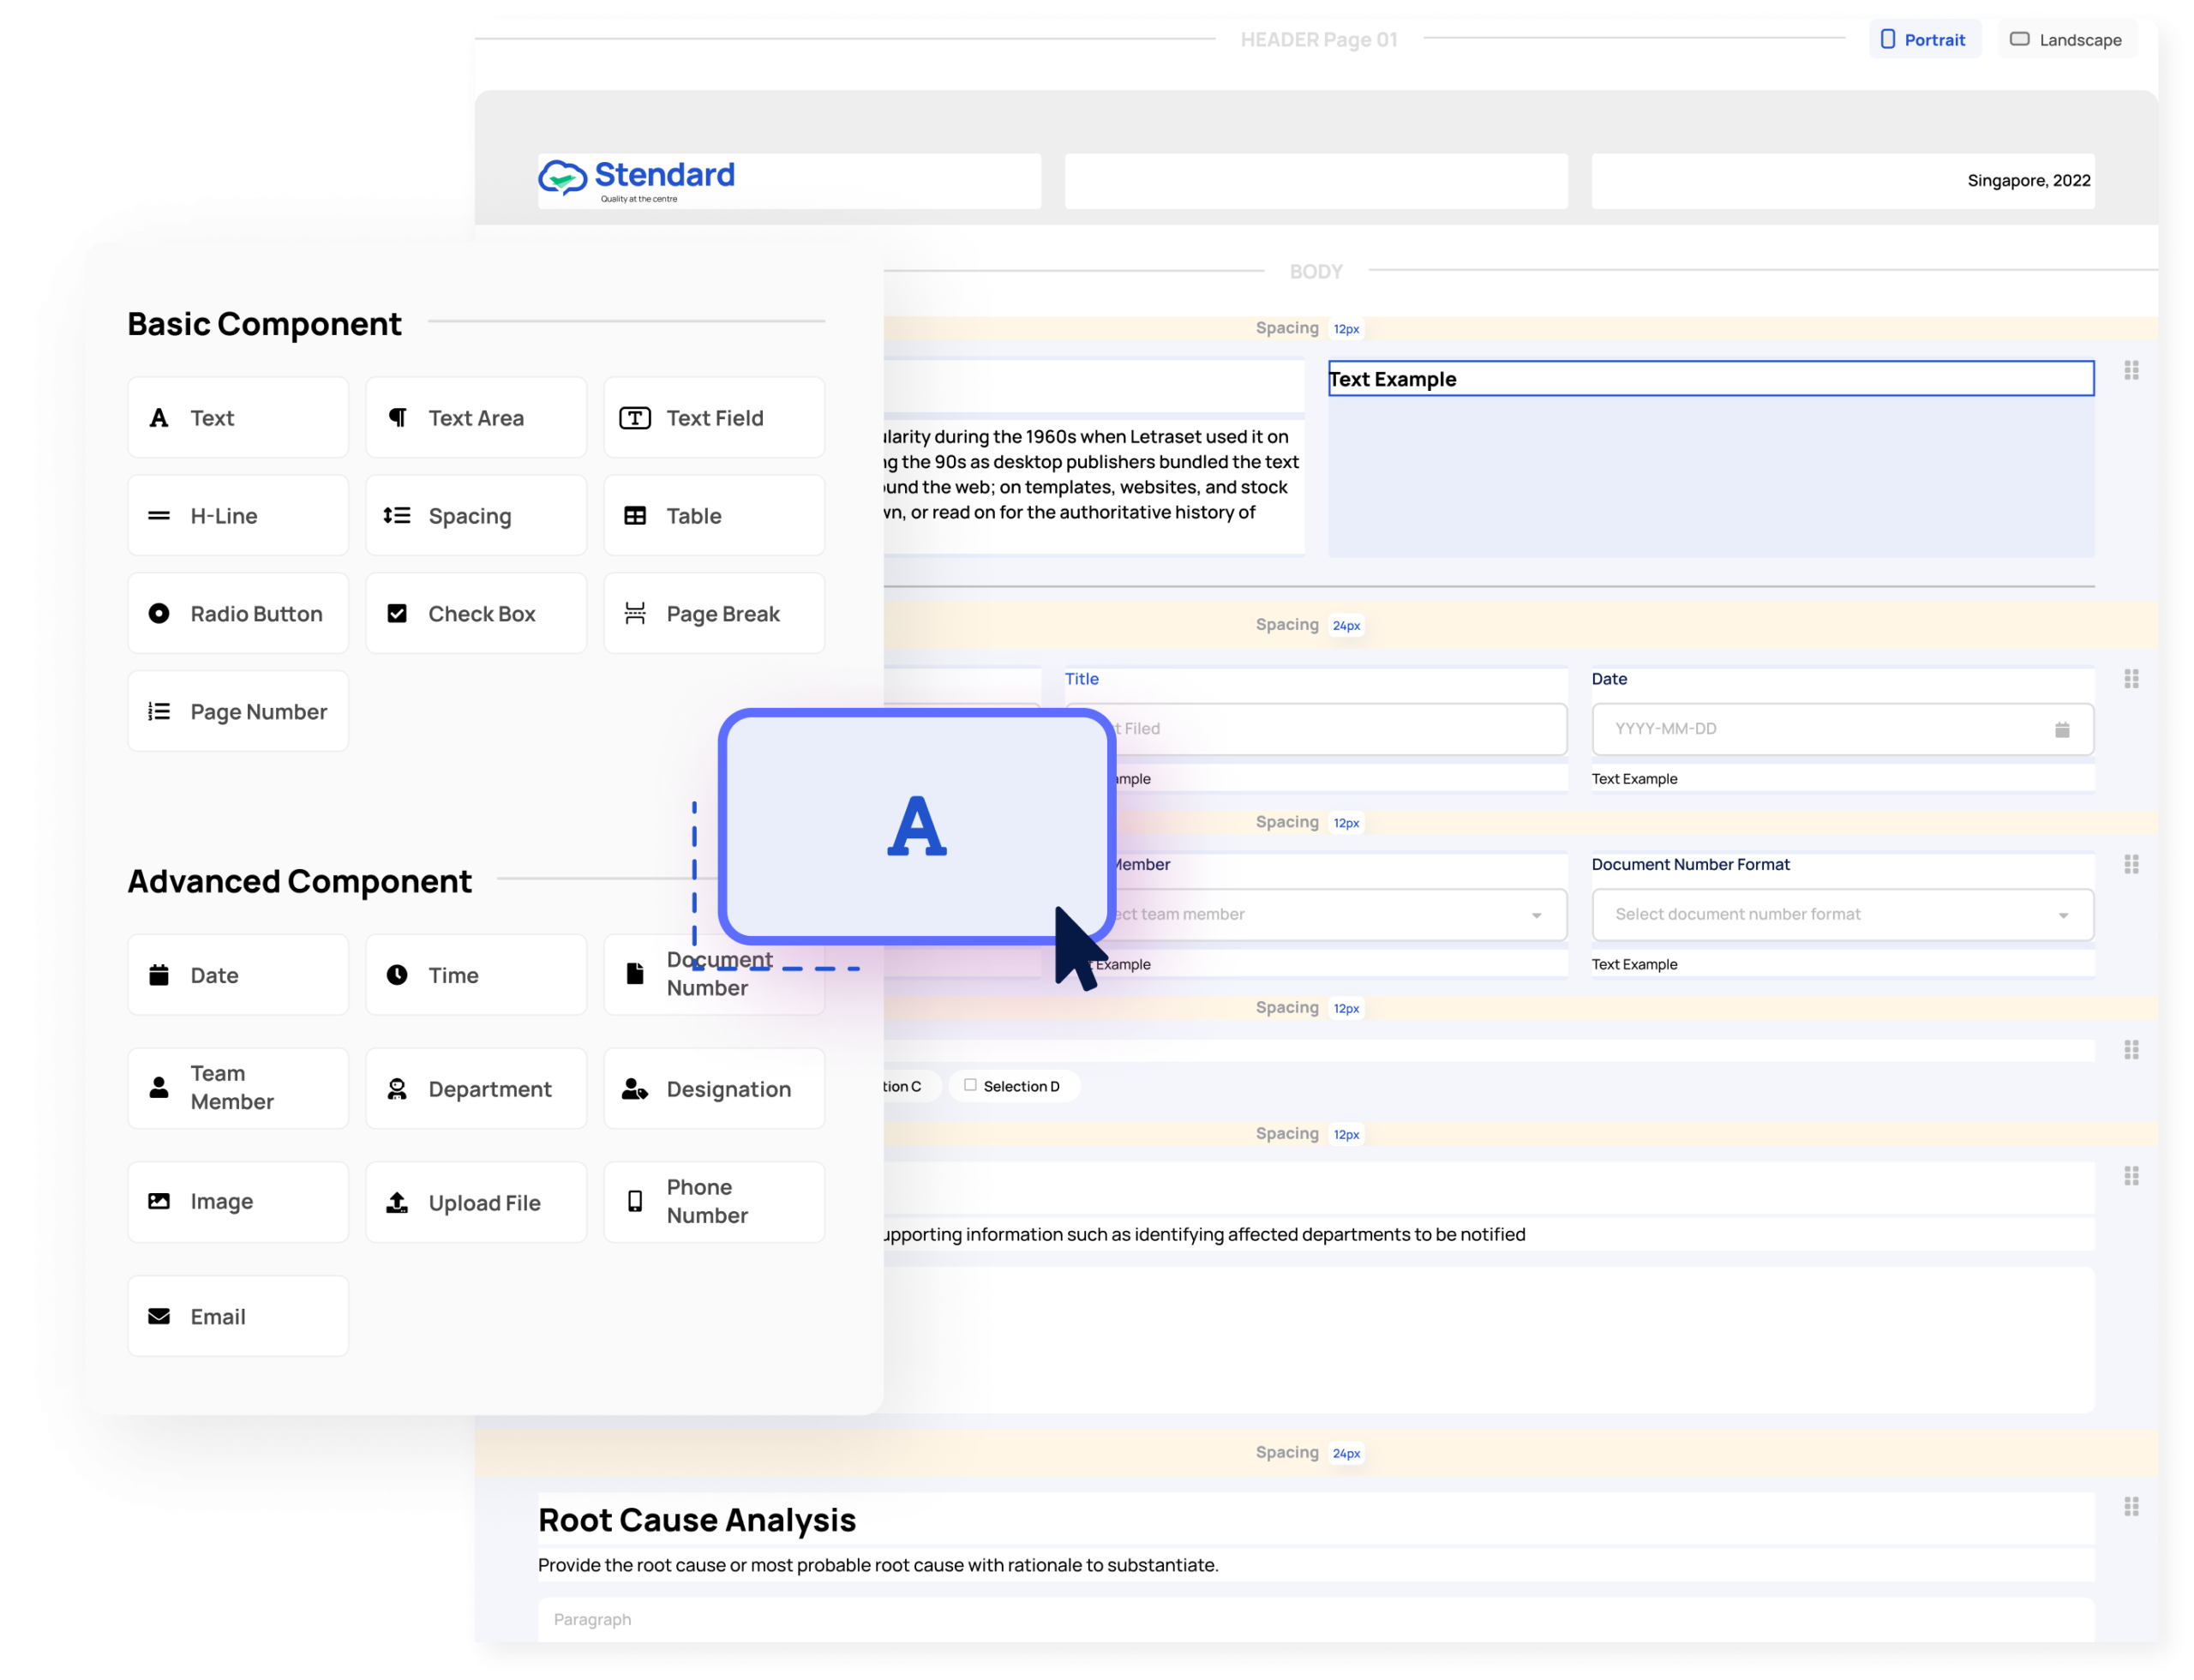
Task: Click the "Title" field label
Action: pos(1082,679)
